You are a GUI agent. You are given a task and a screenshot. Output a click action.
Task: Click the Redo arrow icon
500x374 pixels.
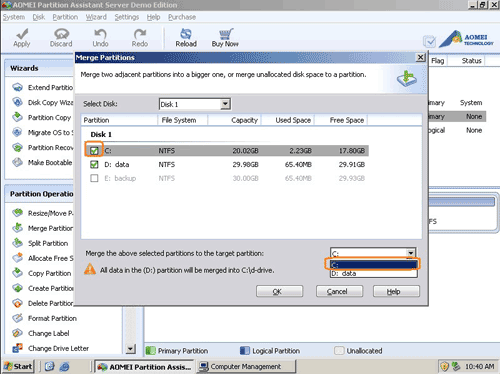(140, 34)
